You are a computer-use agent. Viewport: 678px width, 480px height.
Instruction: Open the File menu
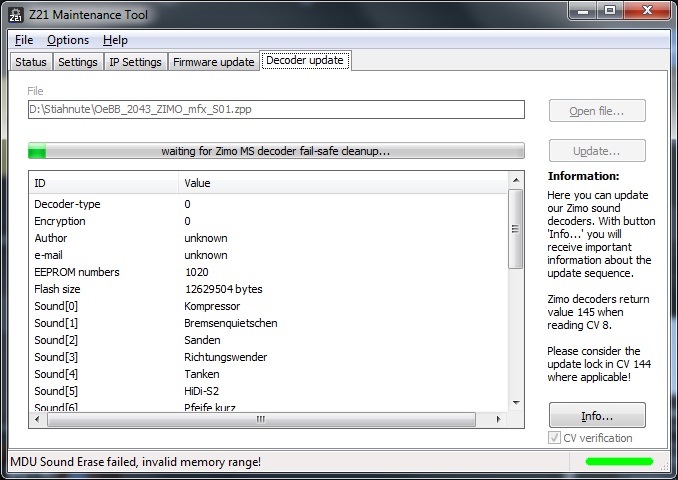pos(24,40)
